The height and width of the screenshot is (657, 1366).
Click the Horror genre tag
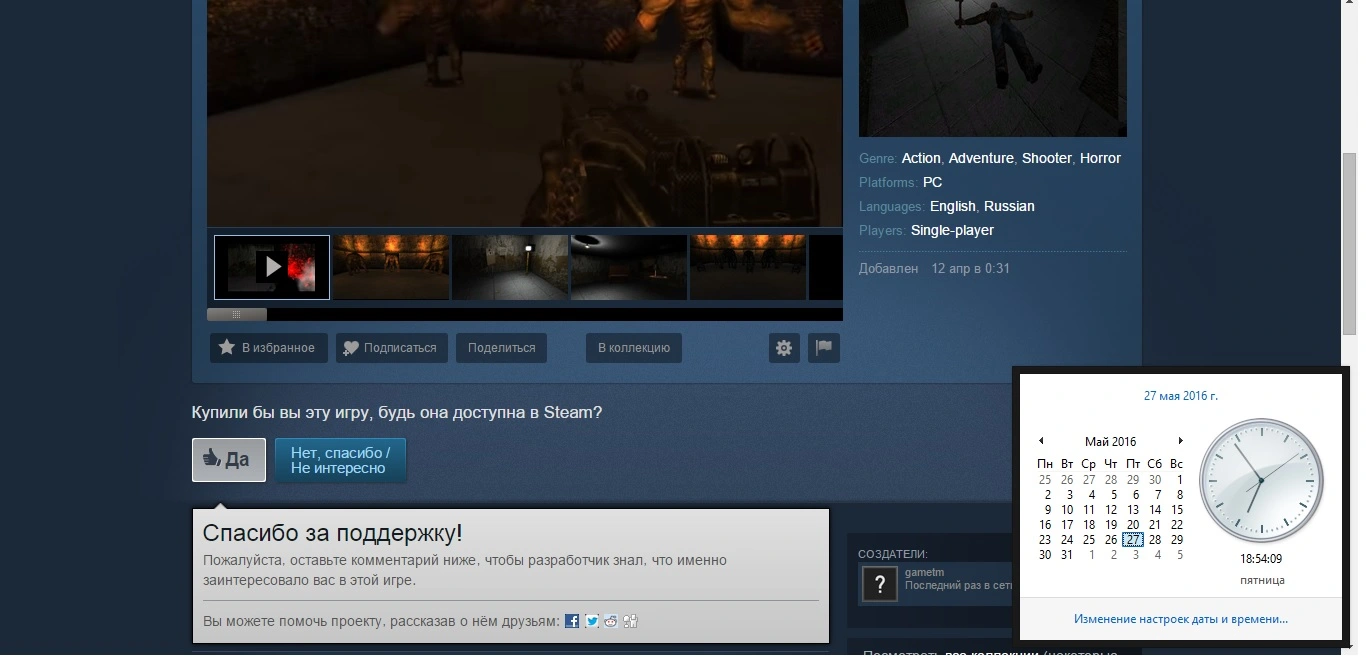(x=1100, y=158)
